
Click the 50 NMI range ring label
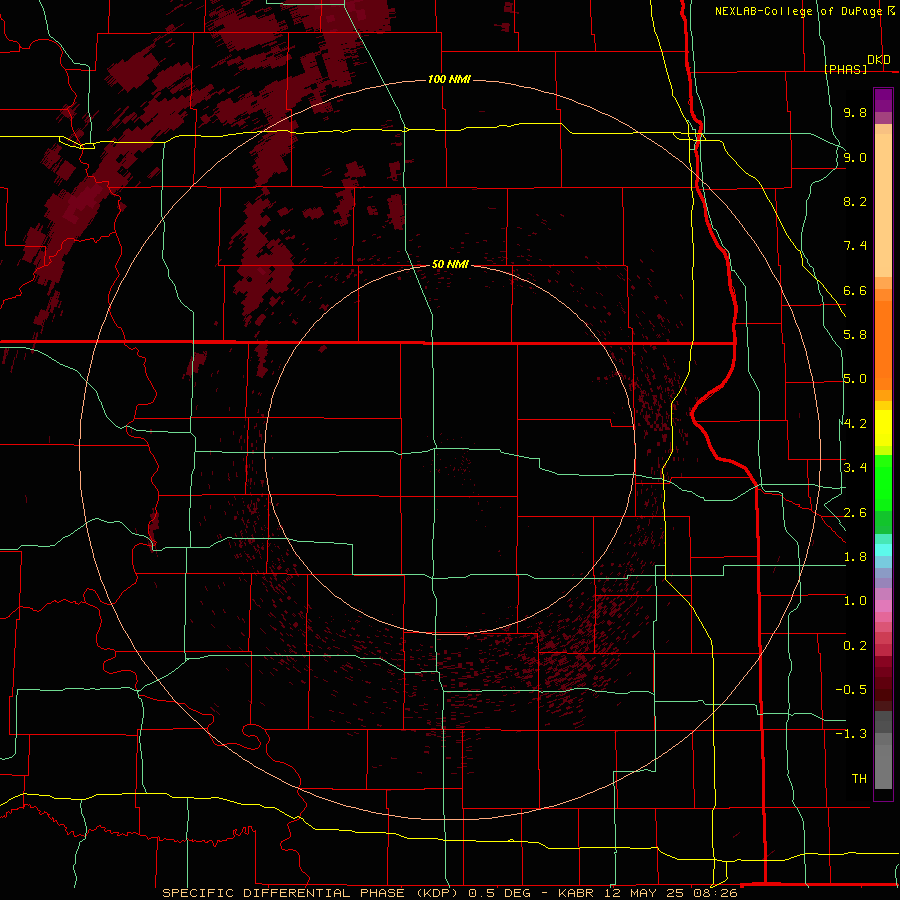click(450, 264)
